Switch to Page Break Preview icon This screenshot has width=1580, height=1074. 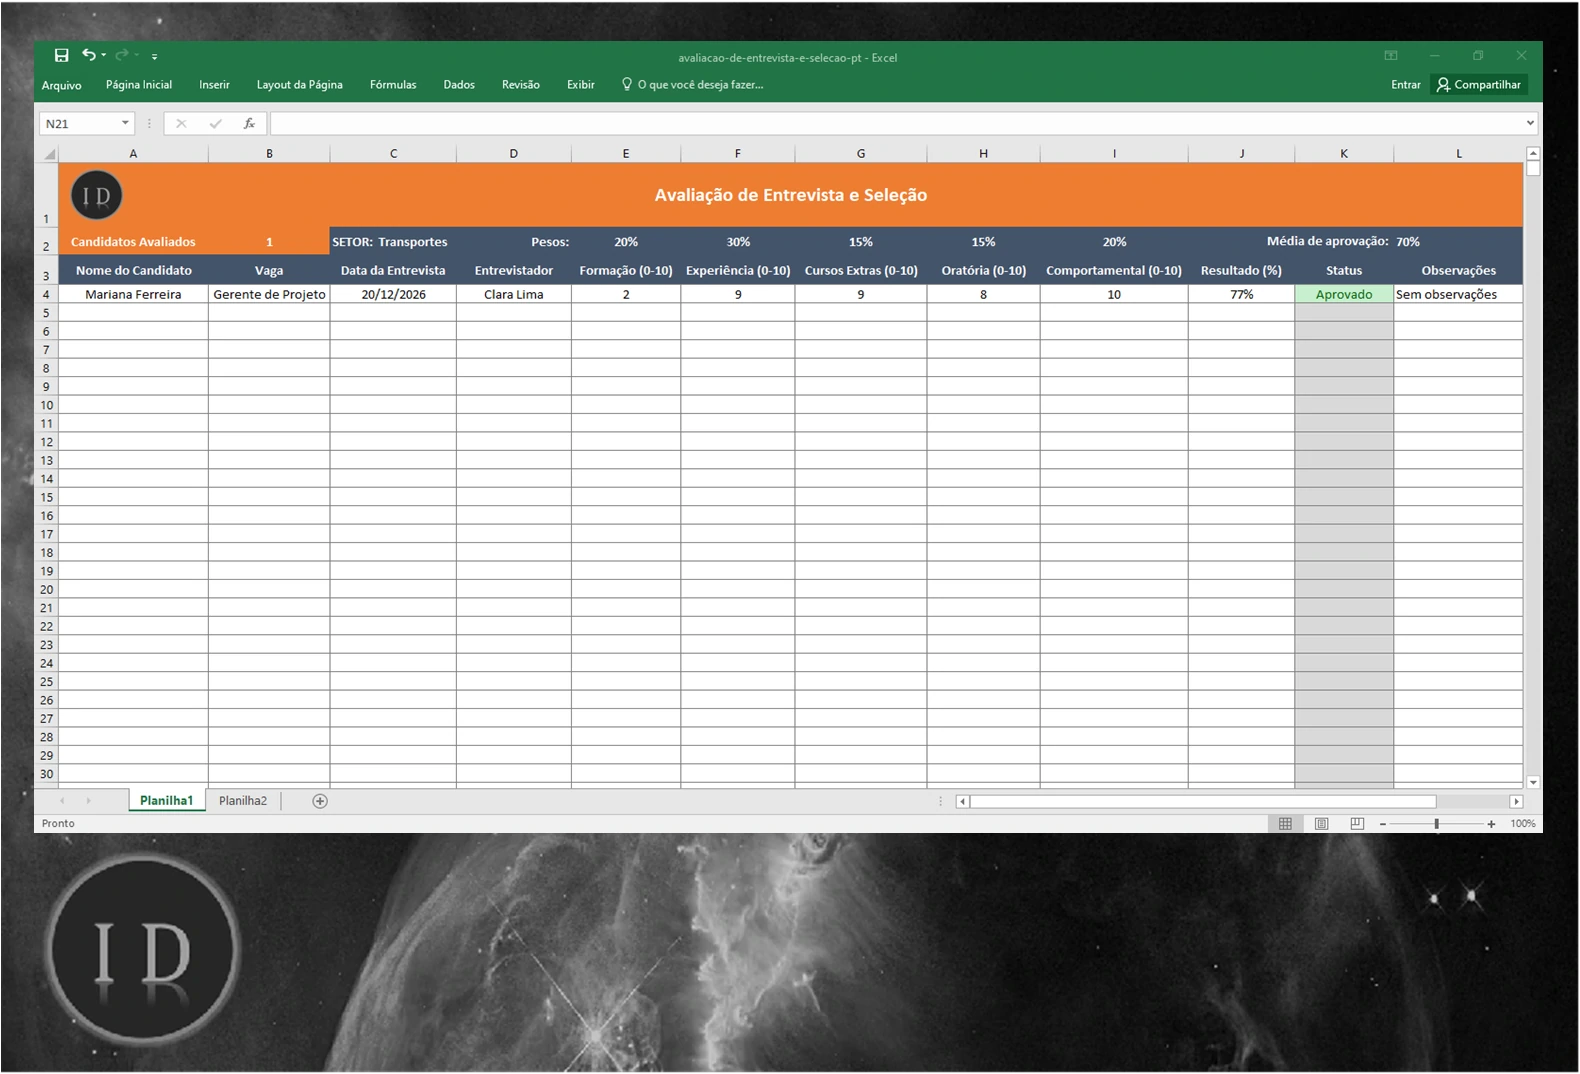pyautogui.click(x=1357, y=824)
